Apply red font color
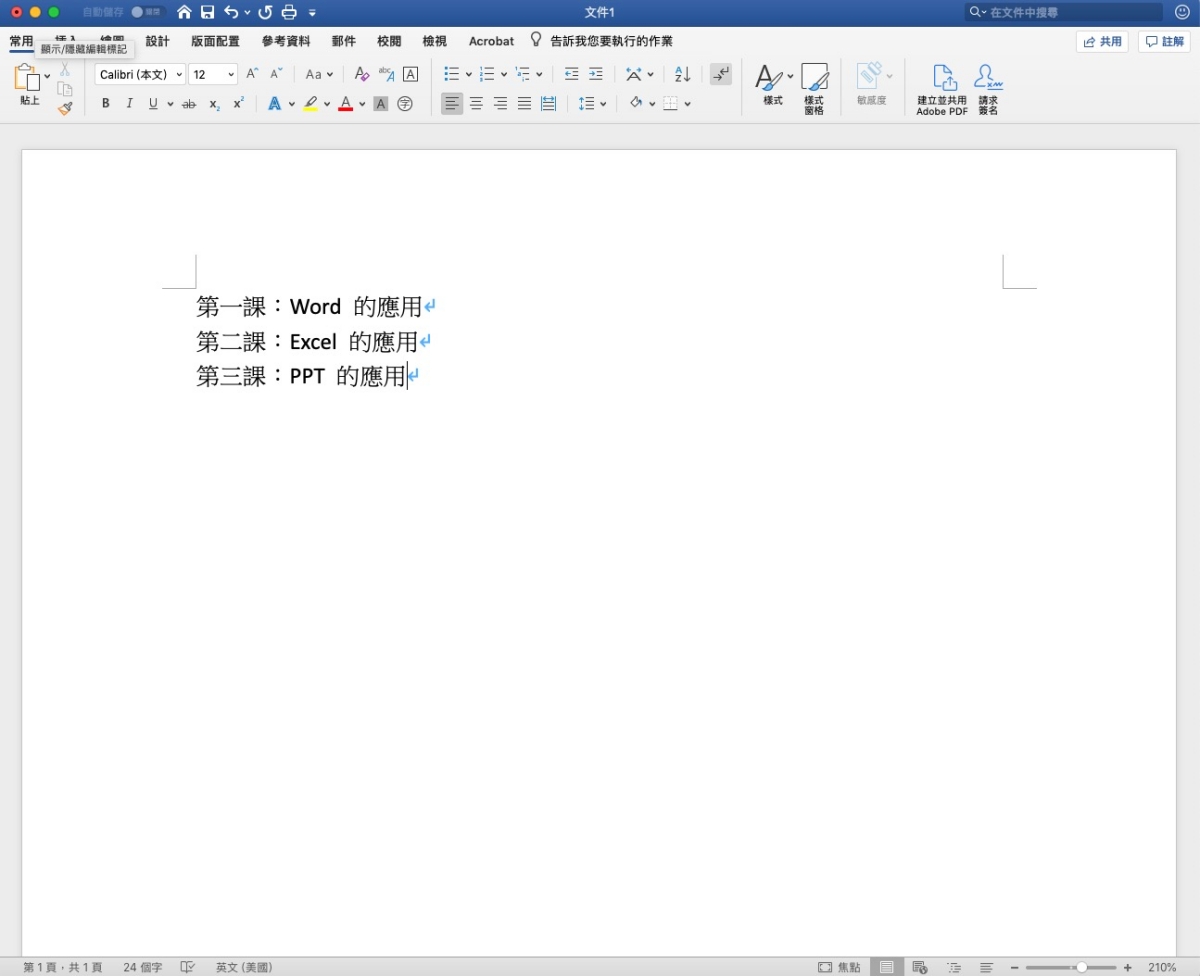The image size is (1200, 976). coord(346,104)
